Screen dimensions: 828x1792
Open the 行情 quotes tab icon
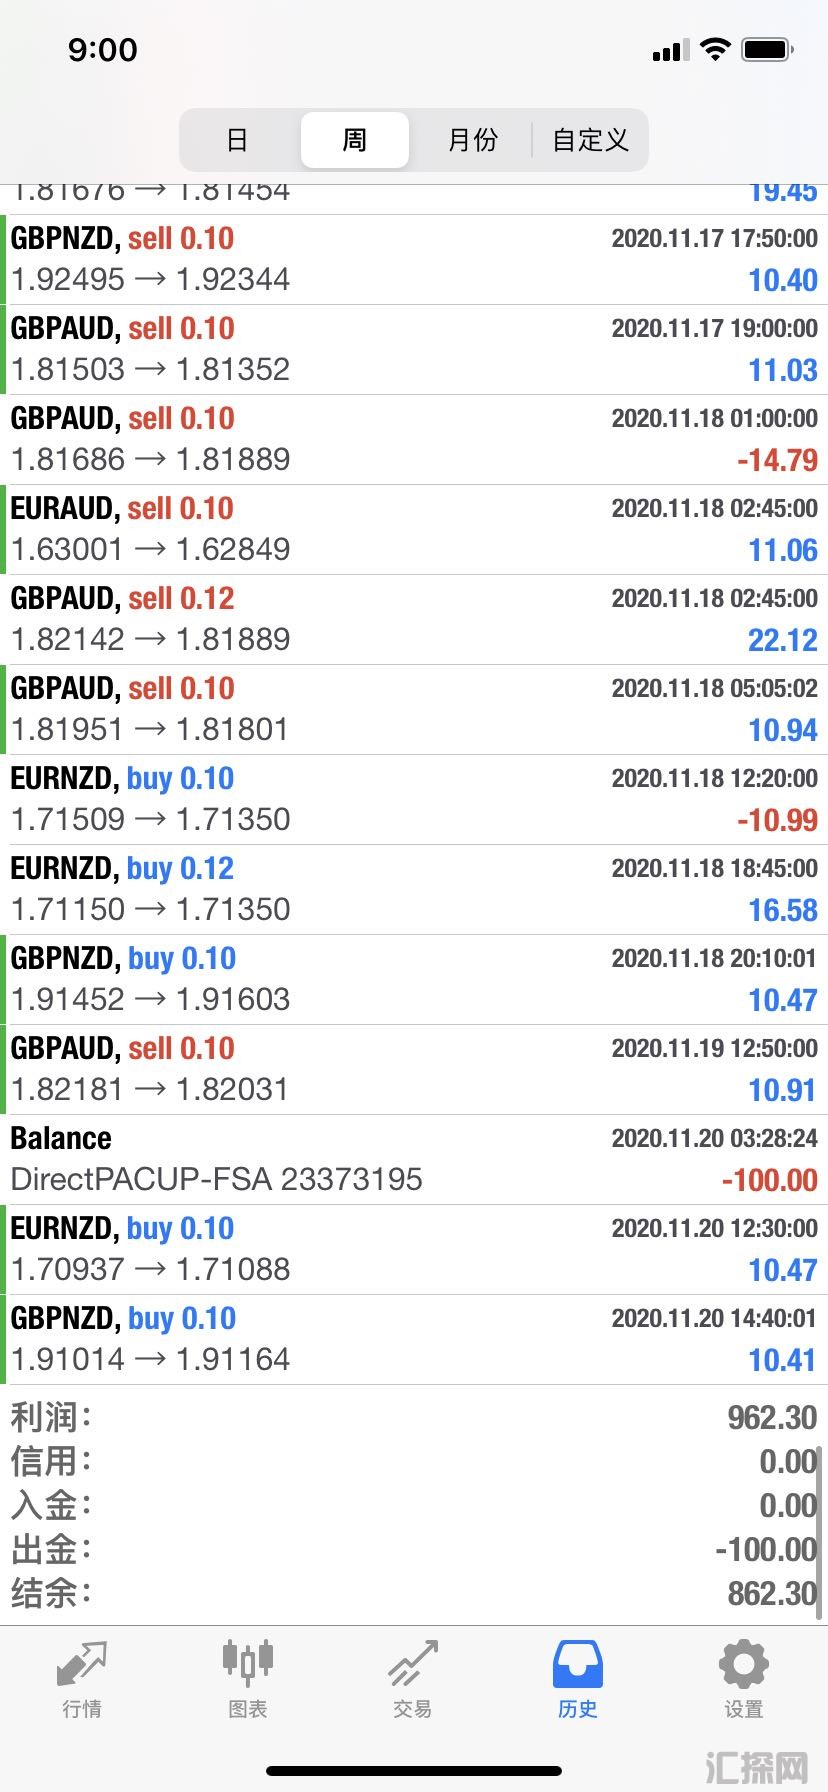(x=82, y=1664)
